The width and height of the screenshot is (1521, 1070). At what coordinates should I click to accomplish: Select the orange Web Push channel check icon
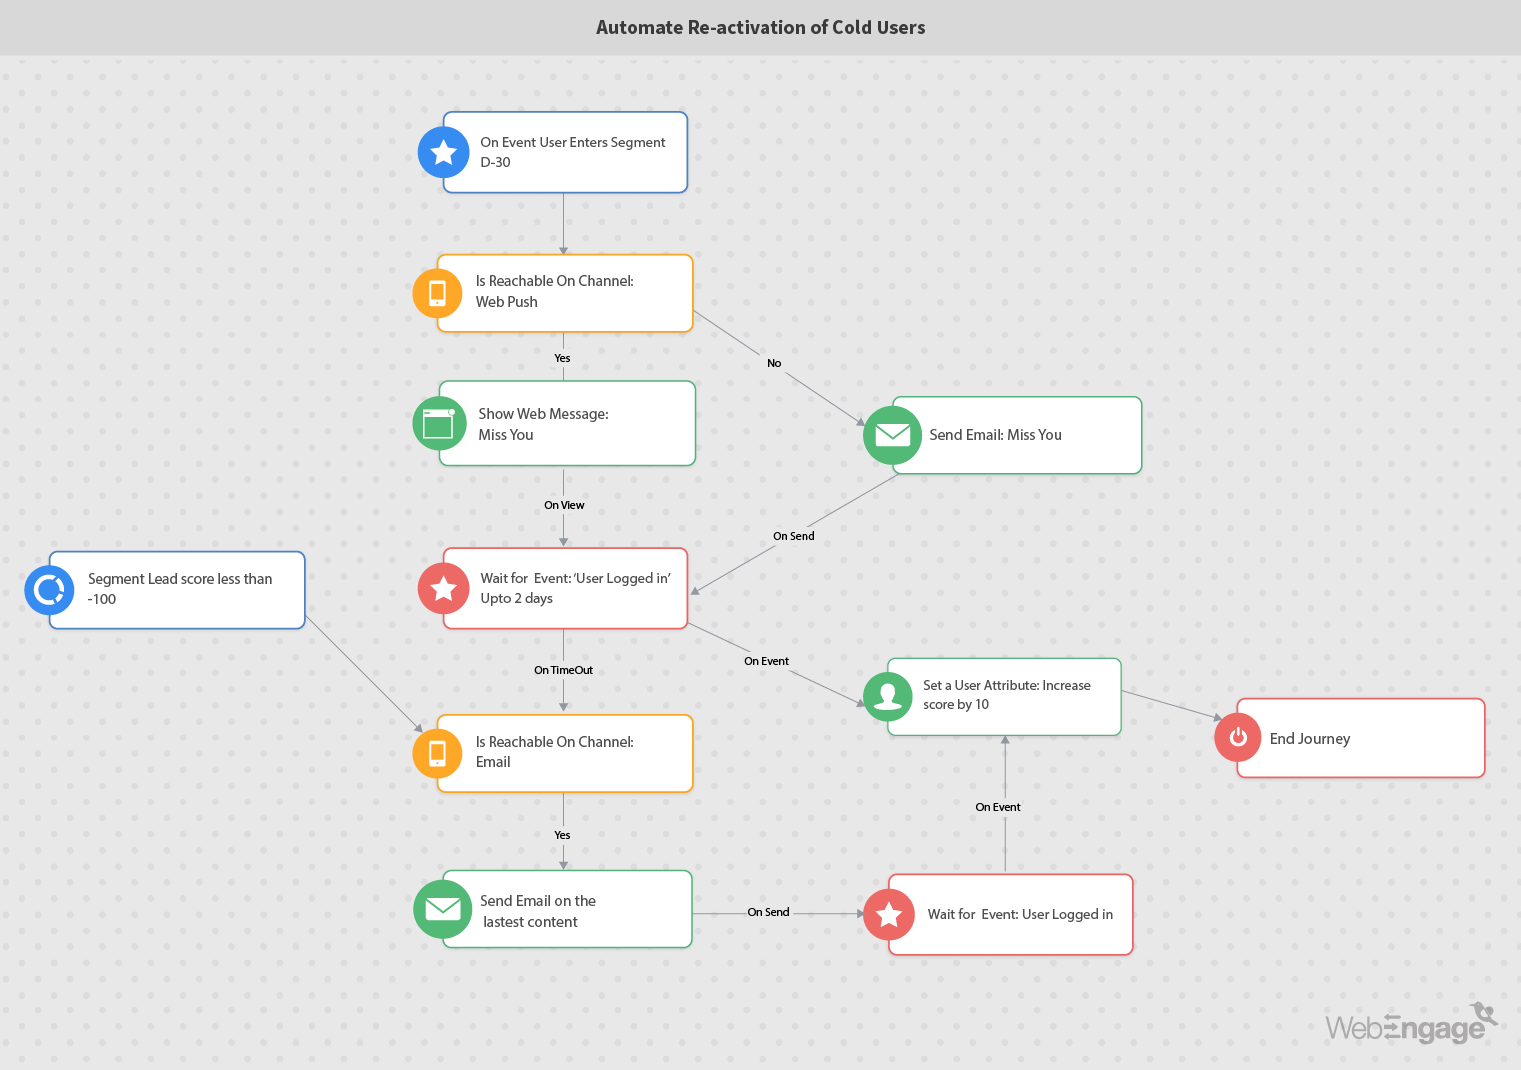click(437, 293)
